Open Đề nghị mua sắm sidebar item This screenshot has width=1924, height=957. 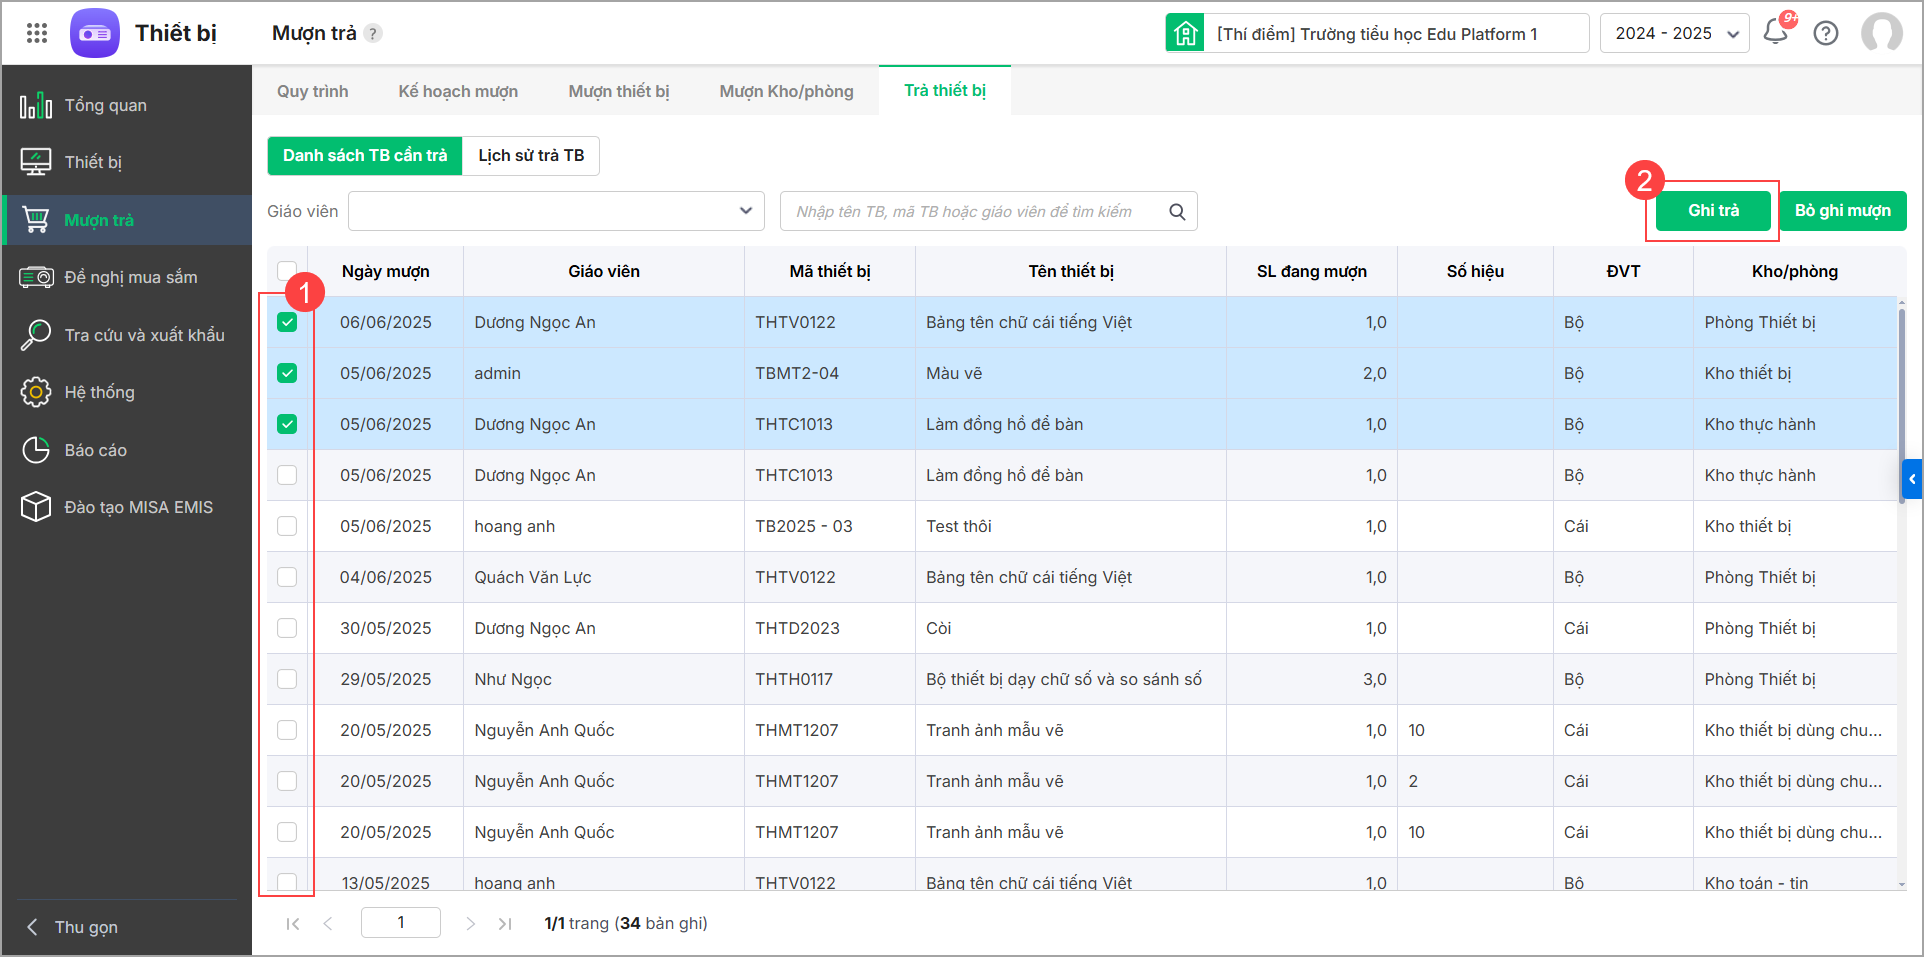click(130, 277)
